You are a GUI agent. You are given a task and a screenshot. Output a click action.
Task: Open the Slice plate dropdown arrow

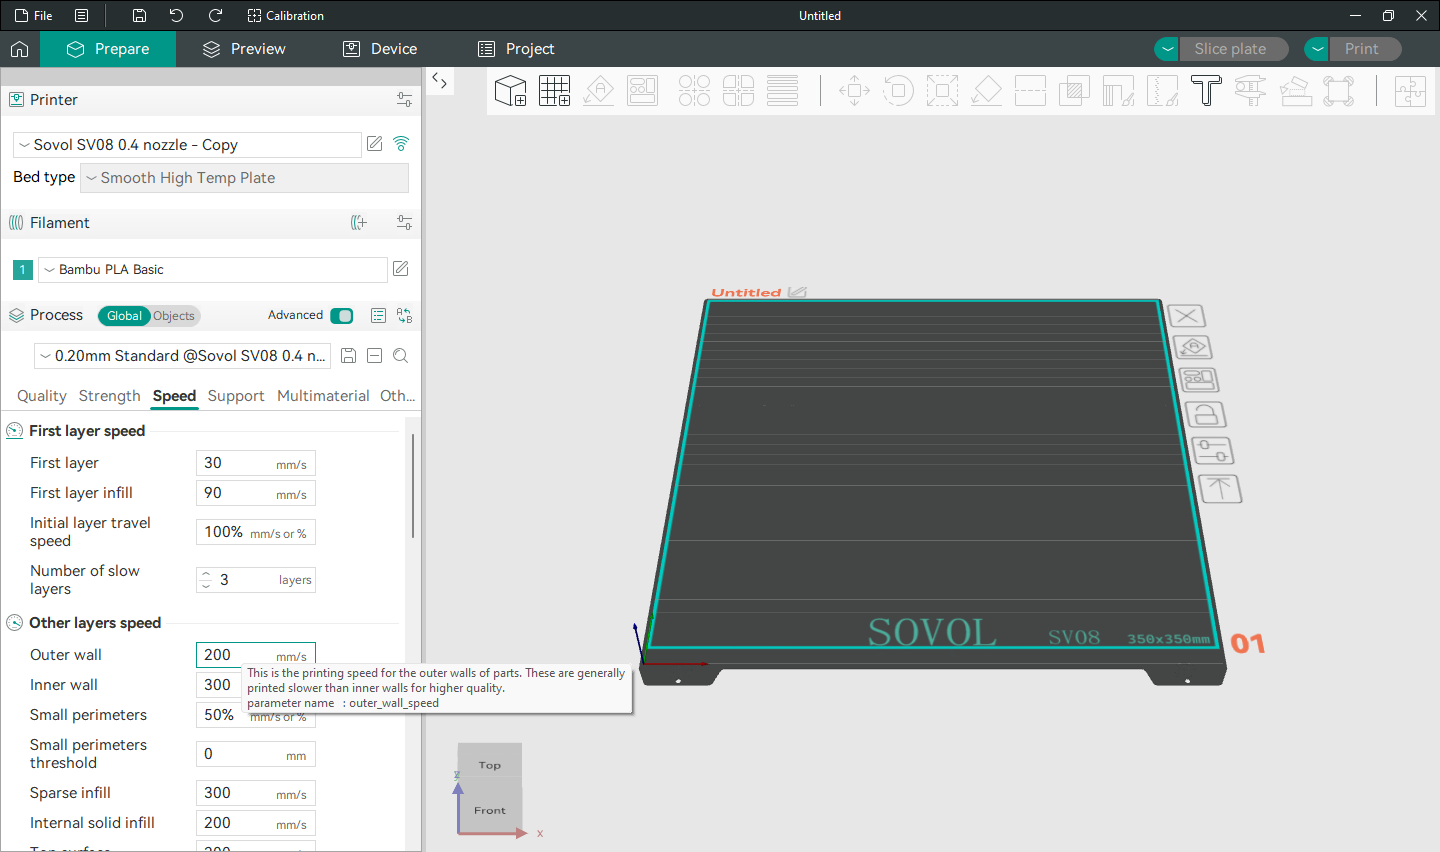click(x=1167, y=49)
